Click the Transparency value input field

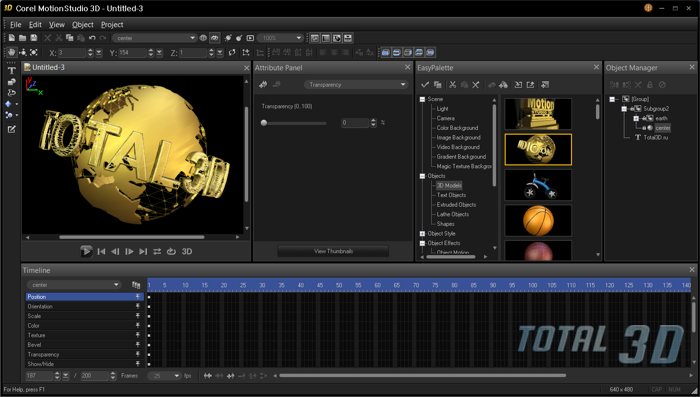355,123
